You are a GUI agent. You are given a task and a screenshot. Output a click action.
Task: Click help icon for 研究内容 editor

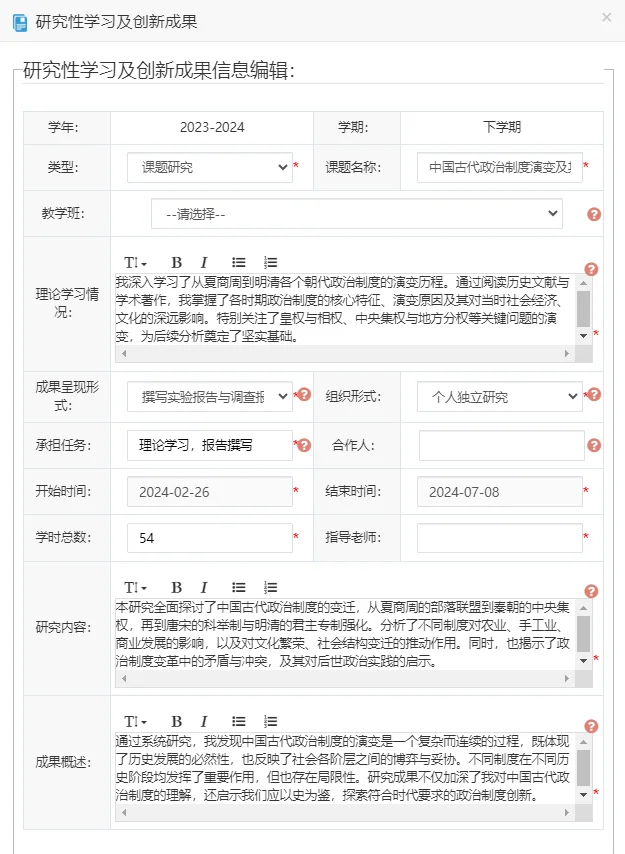591,591
